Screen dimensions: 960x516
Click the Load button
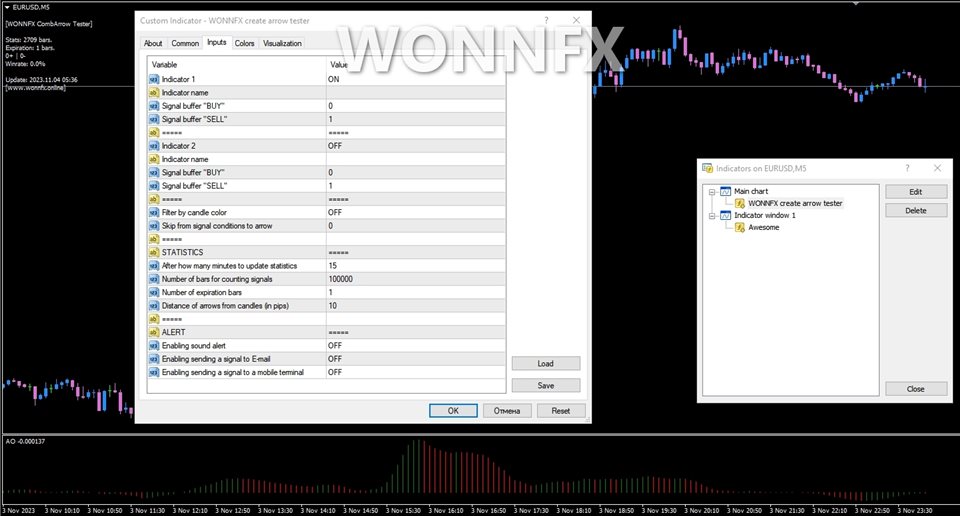click(x=546, y=364)
